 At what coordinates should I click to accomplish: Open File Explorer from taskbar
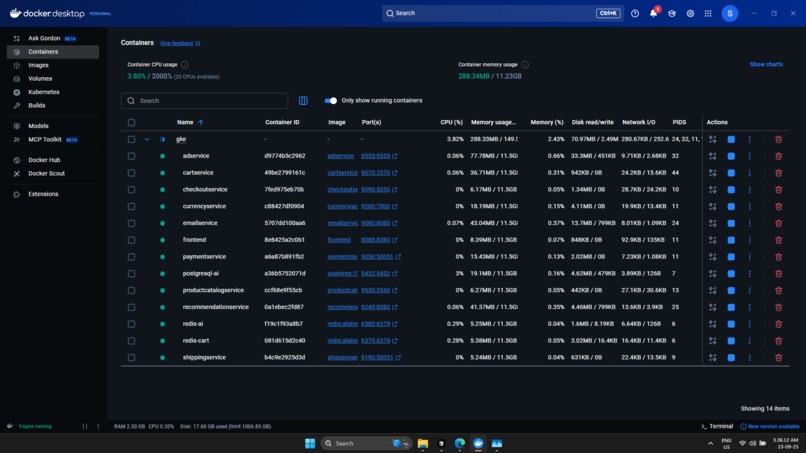pyautogui.click(x=423, y=443)
